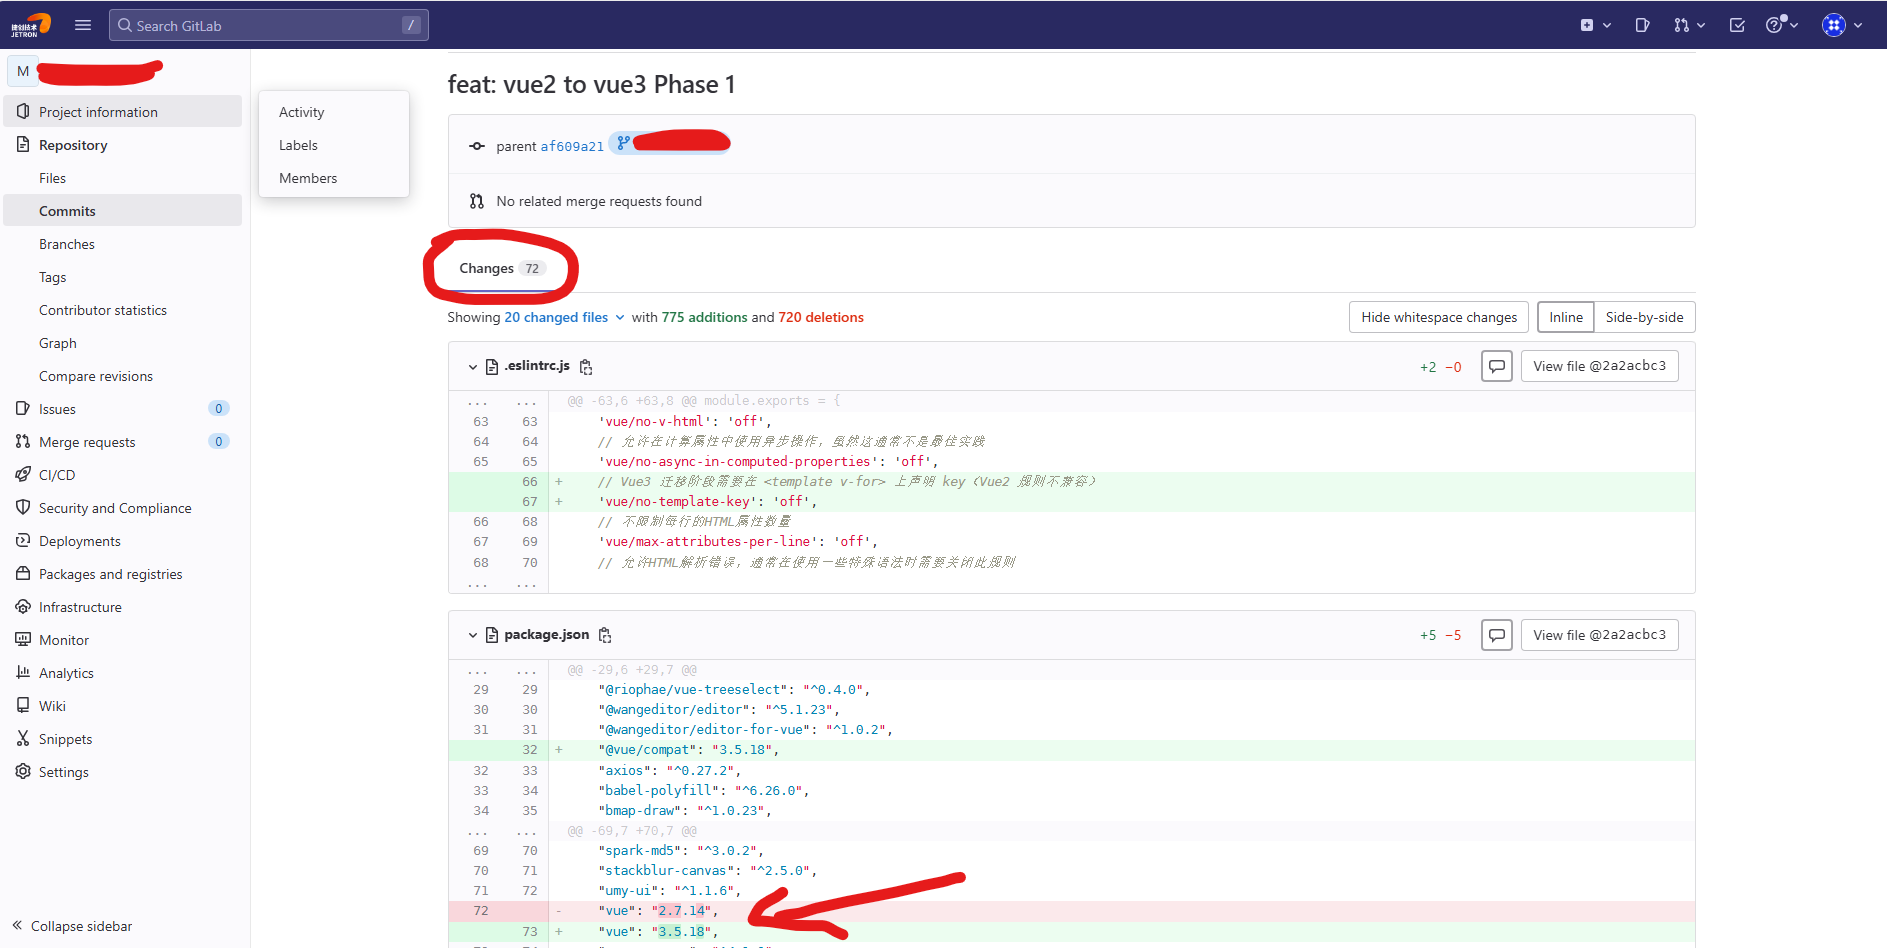Open the hamburger navigation menu
The width and height of the screenshot is (1887, 948).
83,25
